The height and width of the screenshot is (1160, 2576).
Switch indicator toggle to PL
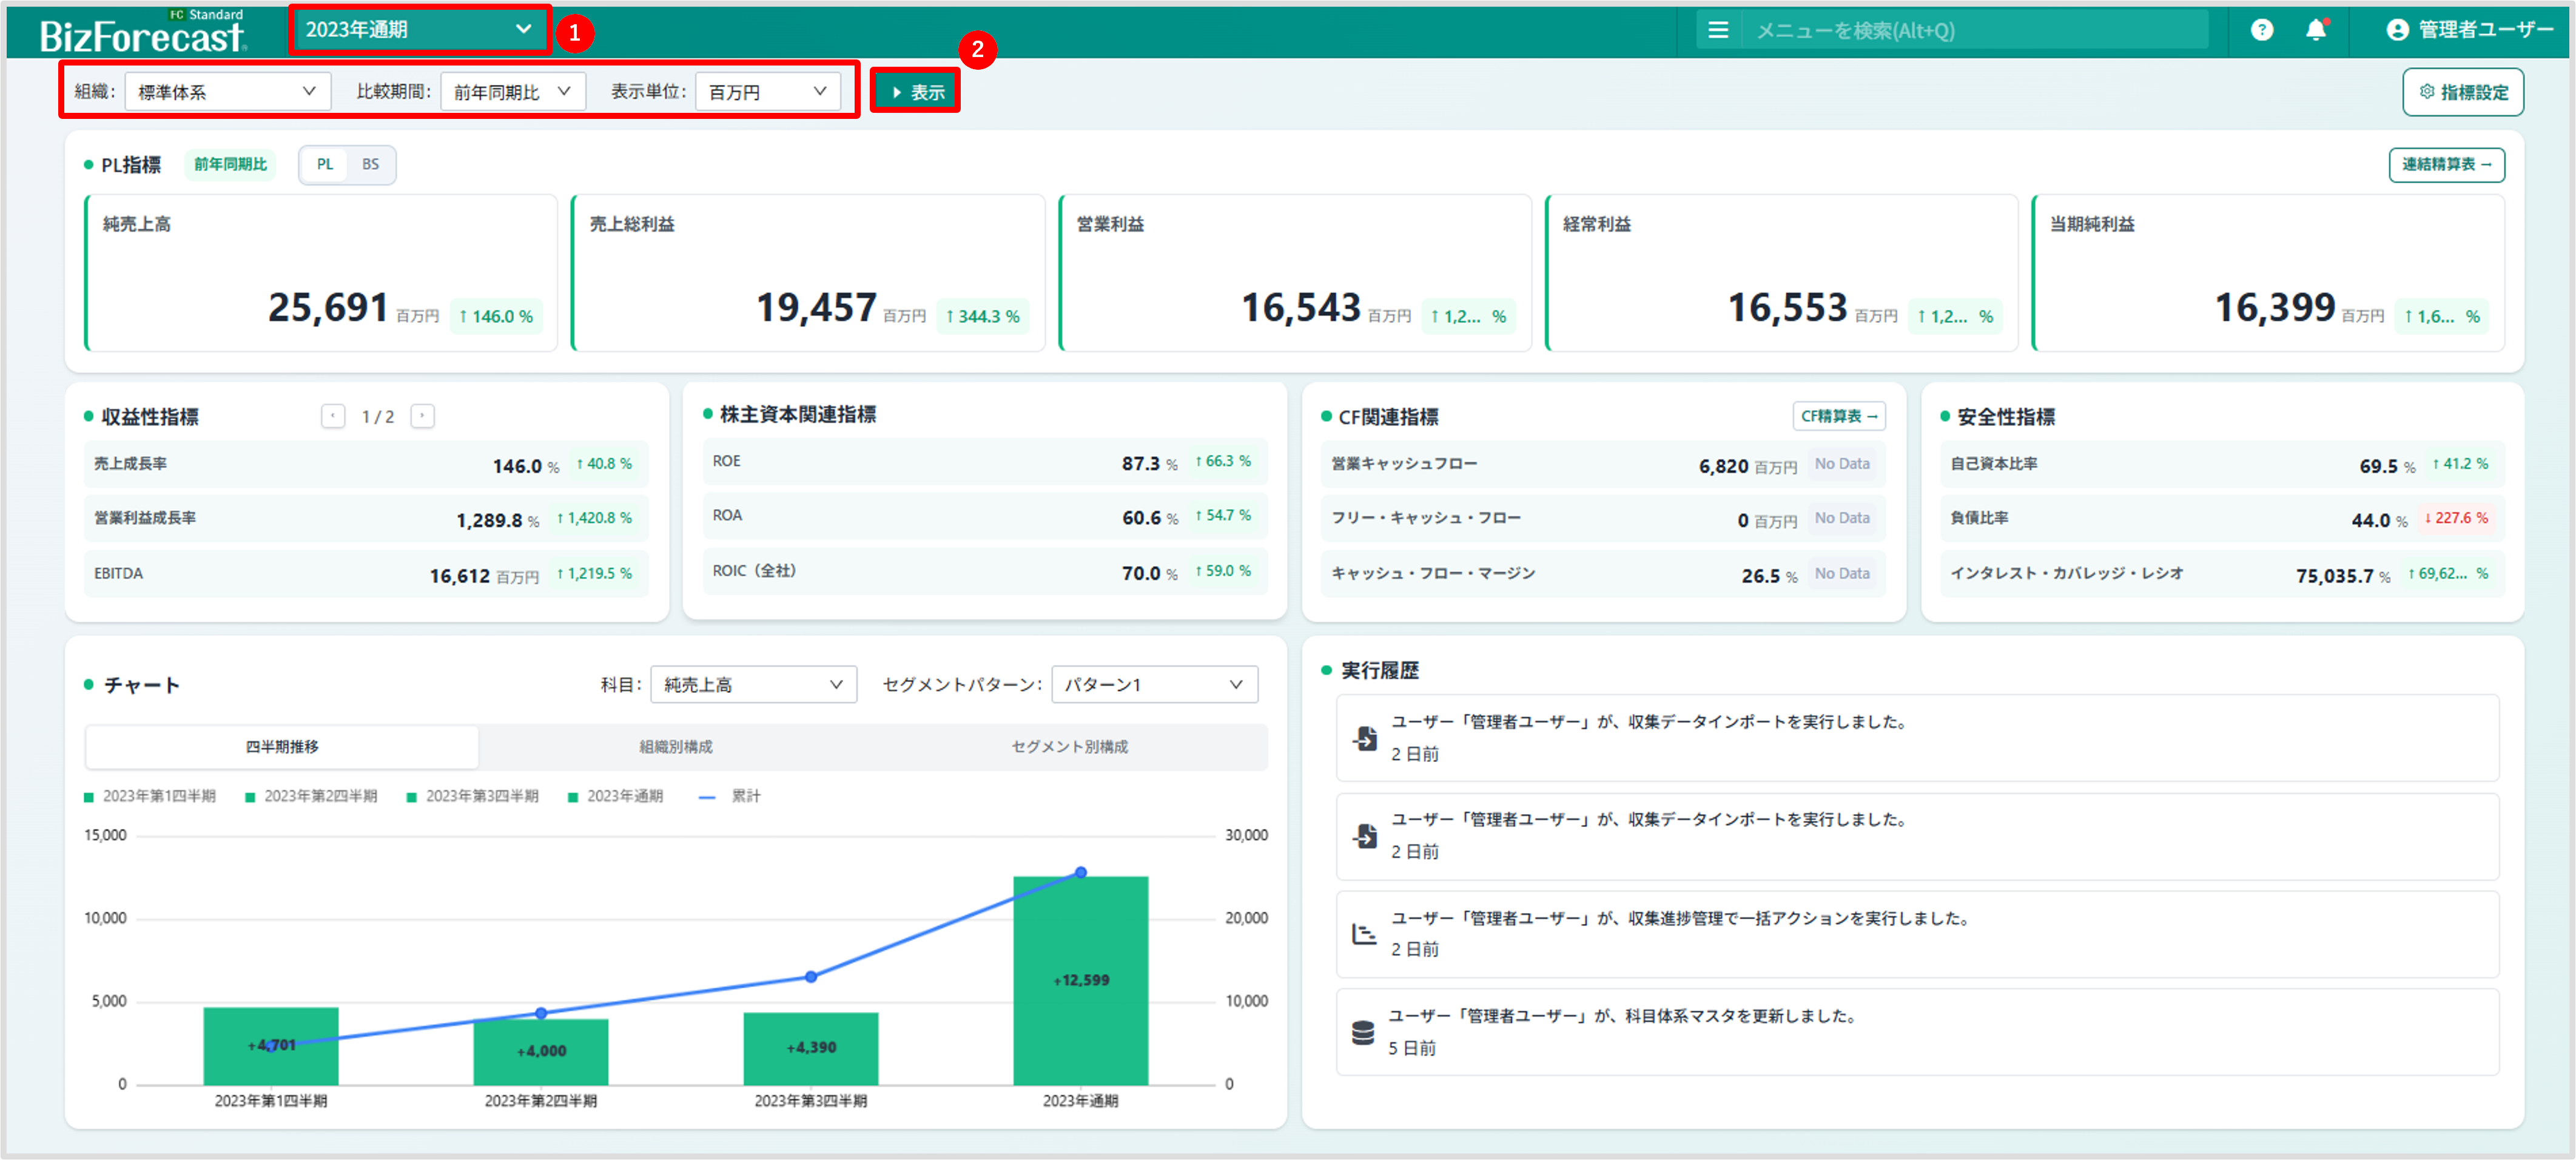pyautogui.click(x=325, y=165)
